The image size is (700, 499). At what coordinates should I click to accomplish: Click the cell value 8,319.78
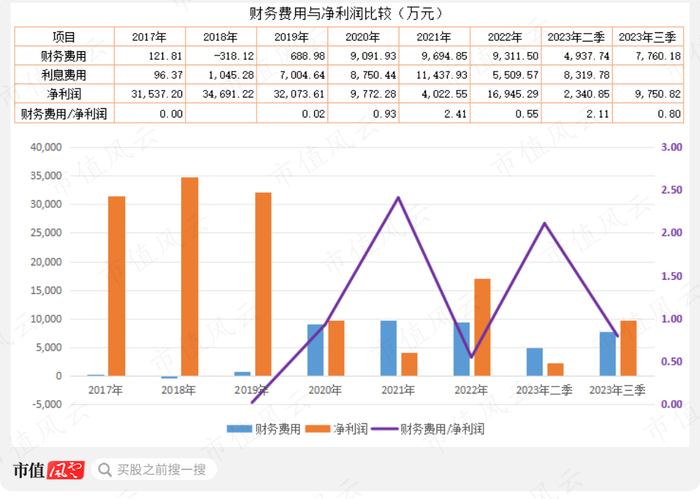pos(587,75)
